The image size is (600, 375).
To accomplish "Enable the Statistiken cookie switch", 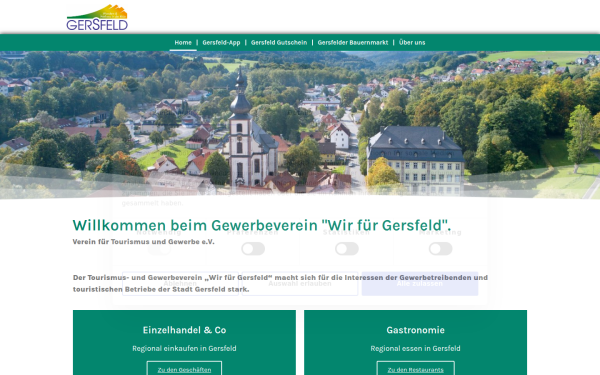I will click(x=347, y=249).
